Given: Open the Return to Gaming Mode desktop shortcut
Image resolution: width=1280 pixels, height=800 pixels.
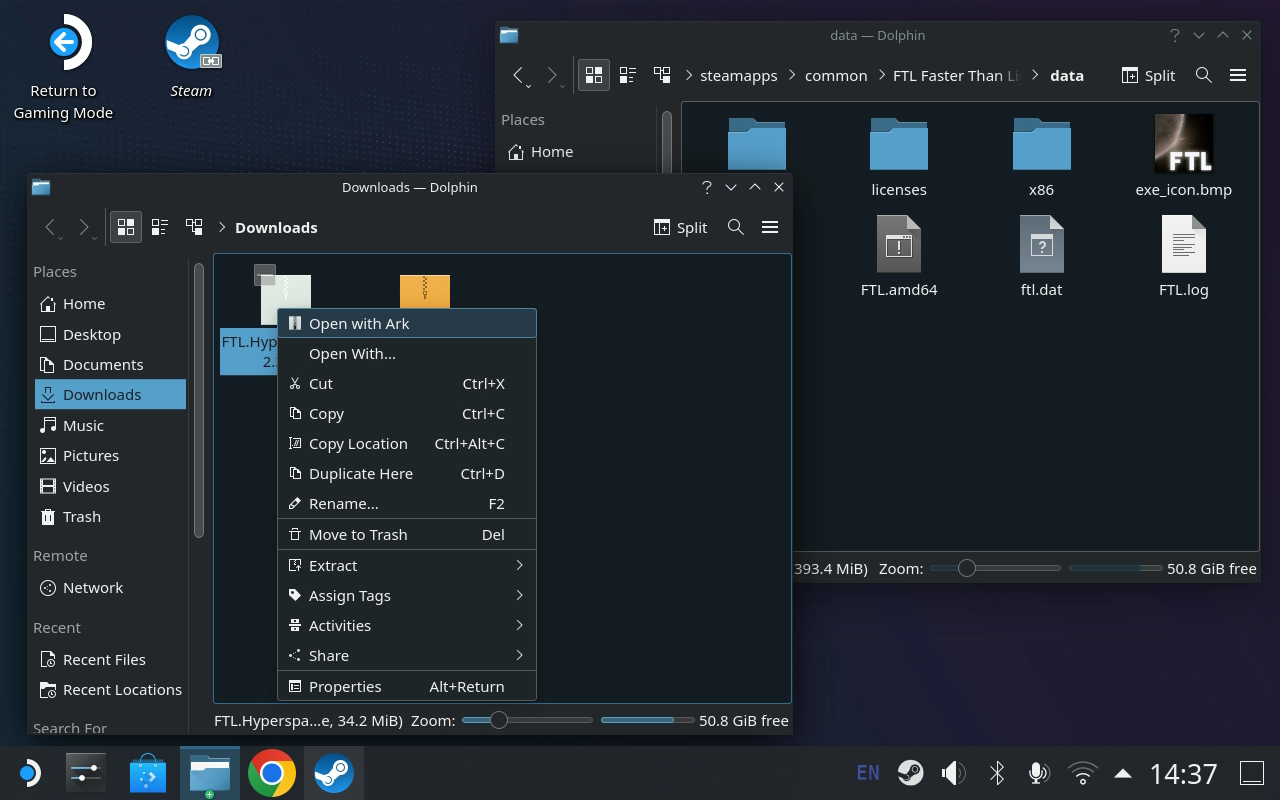Looking at the screenshot, I should 63,68.
